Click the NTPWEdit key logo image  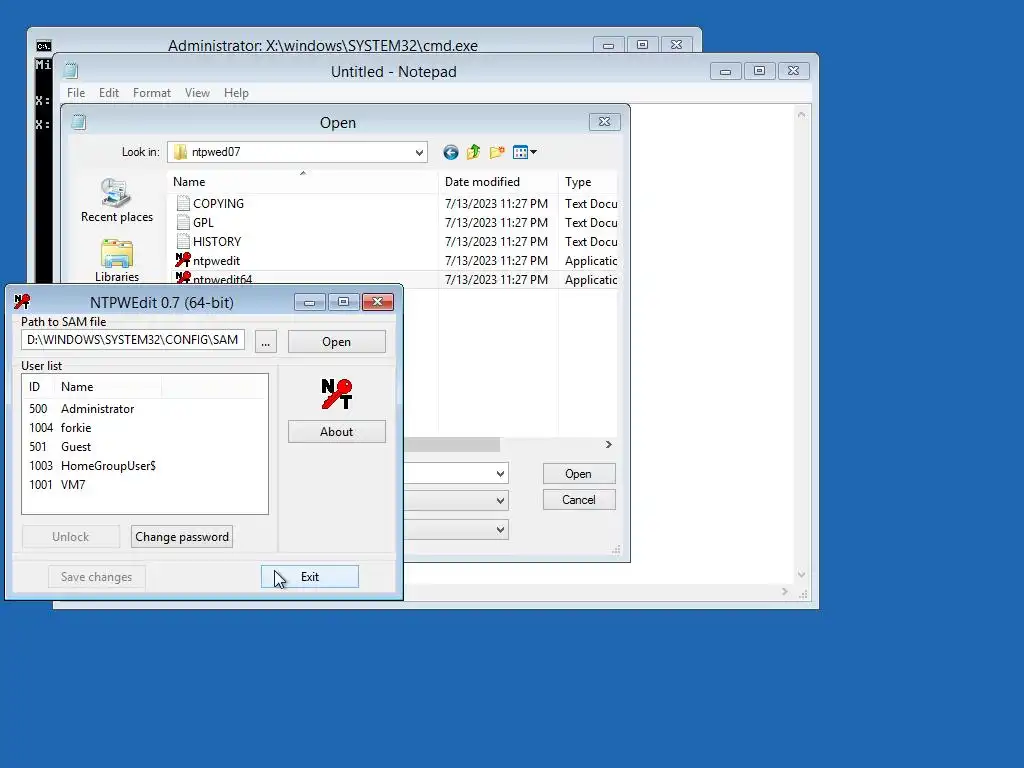[x=336, y=394]
